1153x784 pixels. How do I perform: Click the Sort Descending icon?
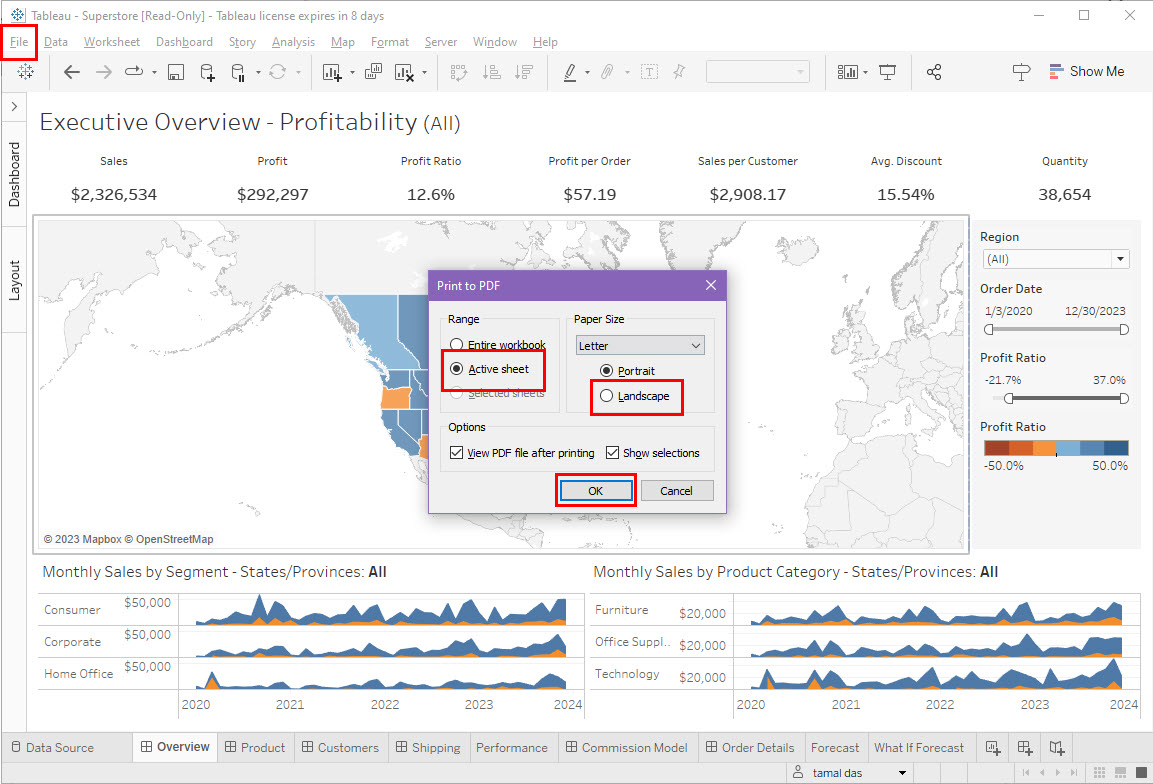click(524, 71)
